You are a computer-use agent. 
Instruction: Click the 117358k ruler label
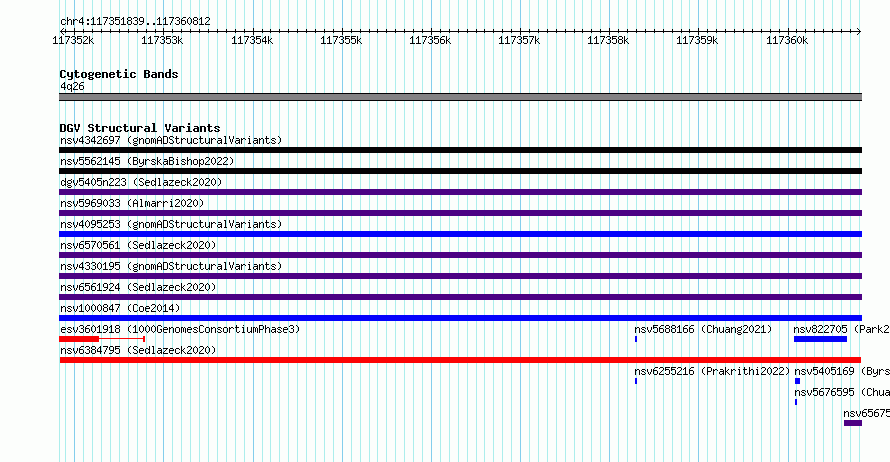click(x=608, y=40)
